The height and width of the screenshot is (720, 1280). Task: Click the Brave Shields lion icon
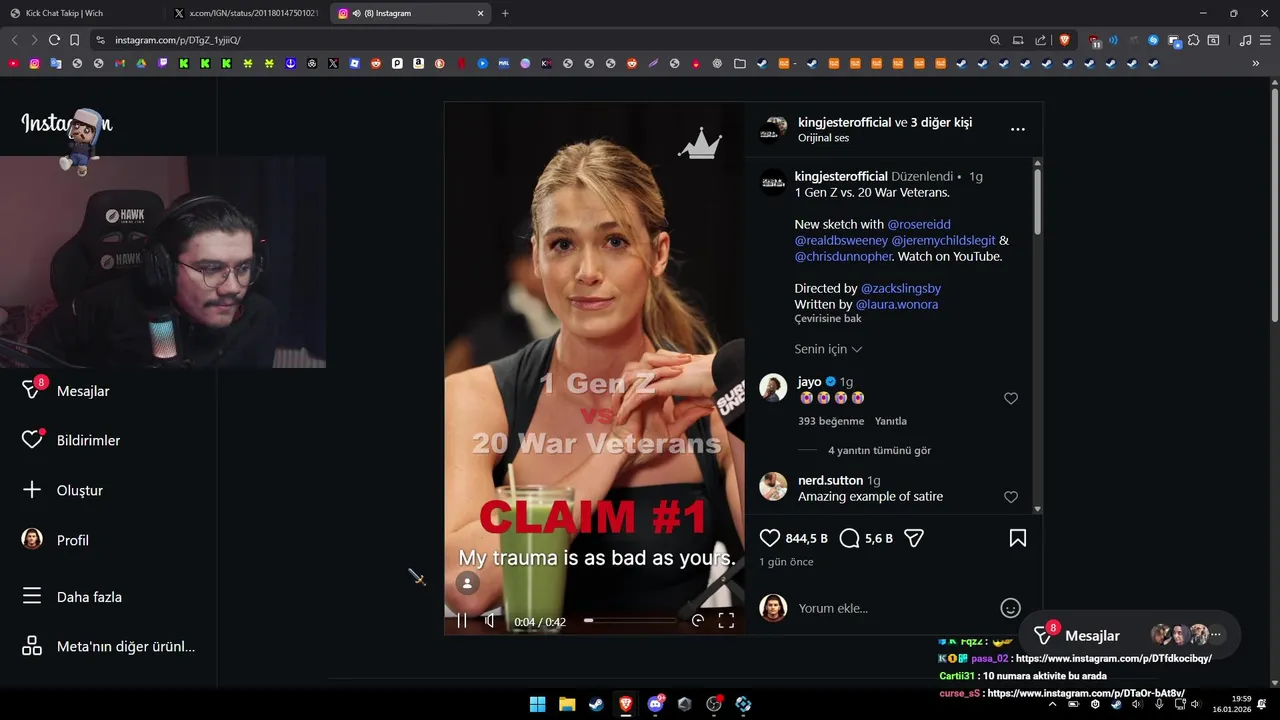coord(1064,40)
